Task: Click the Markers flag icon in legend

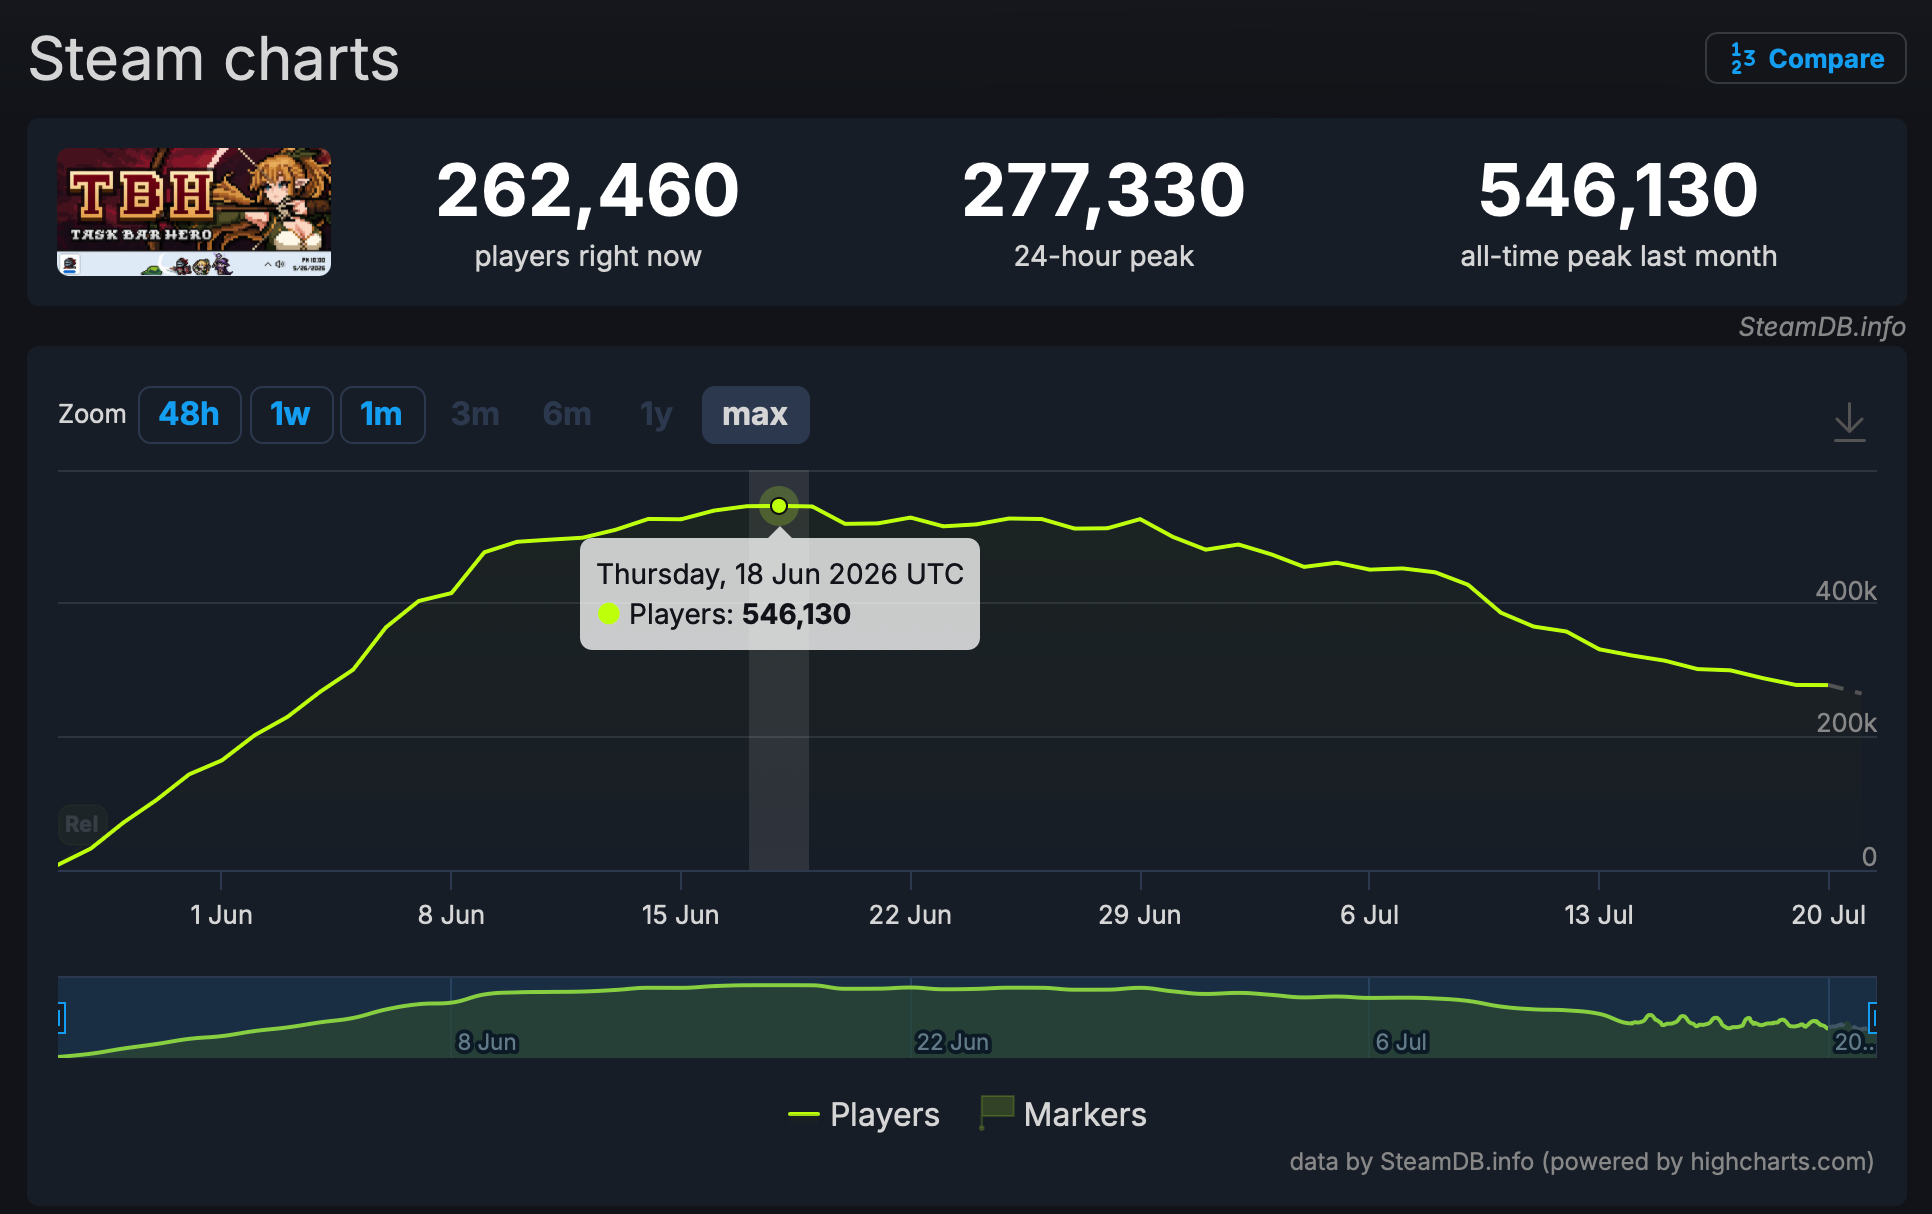Action: point(996,1112)
